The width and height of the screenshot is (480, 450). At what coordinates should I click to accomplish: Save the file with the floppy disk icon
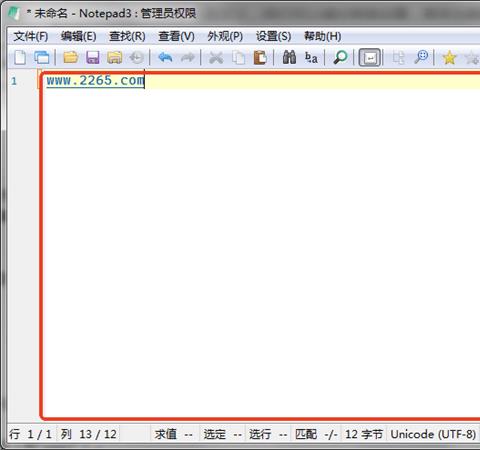tap(93, 58)
